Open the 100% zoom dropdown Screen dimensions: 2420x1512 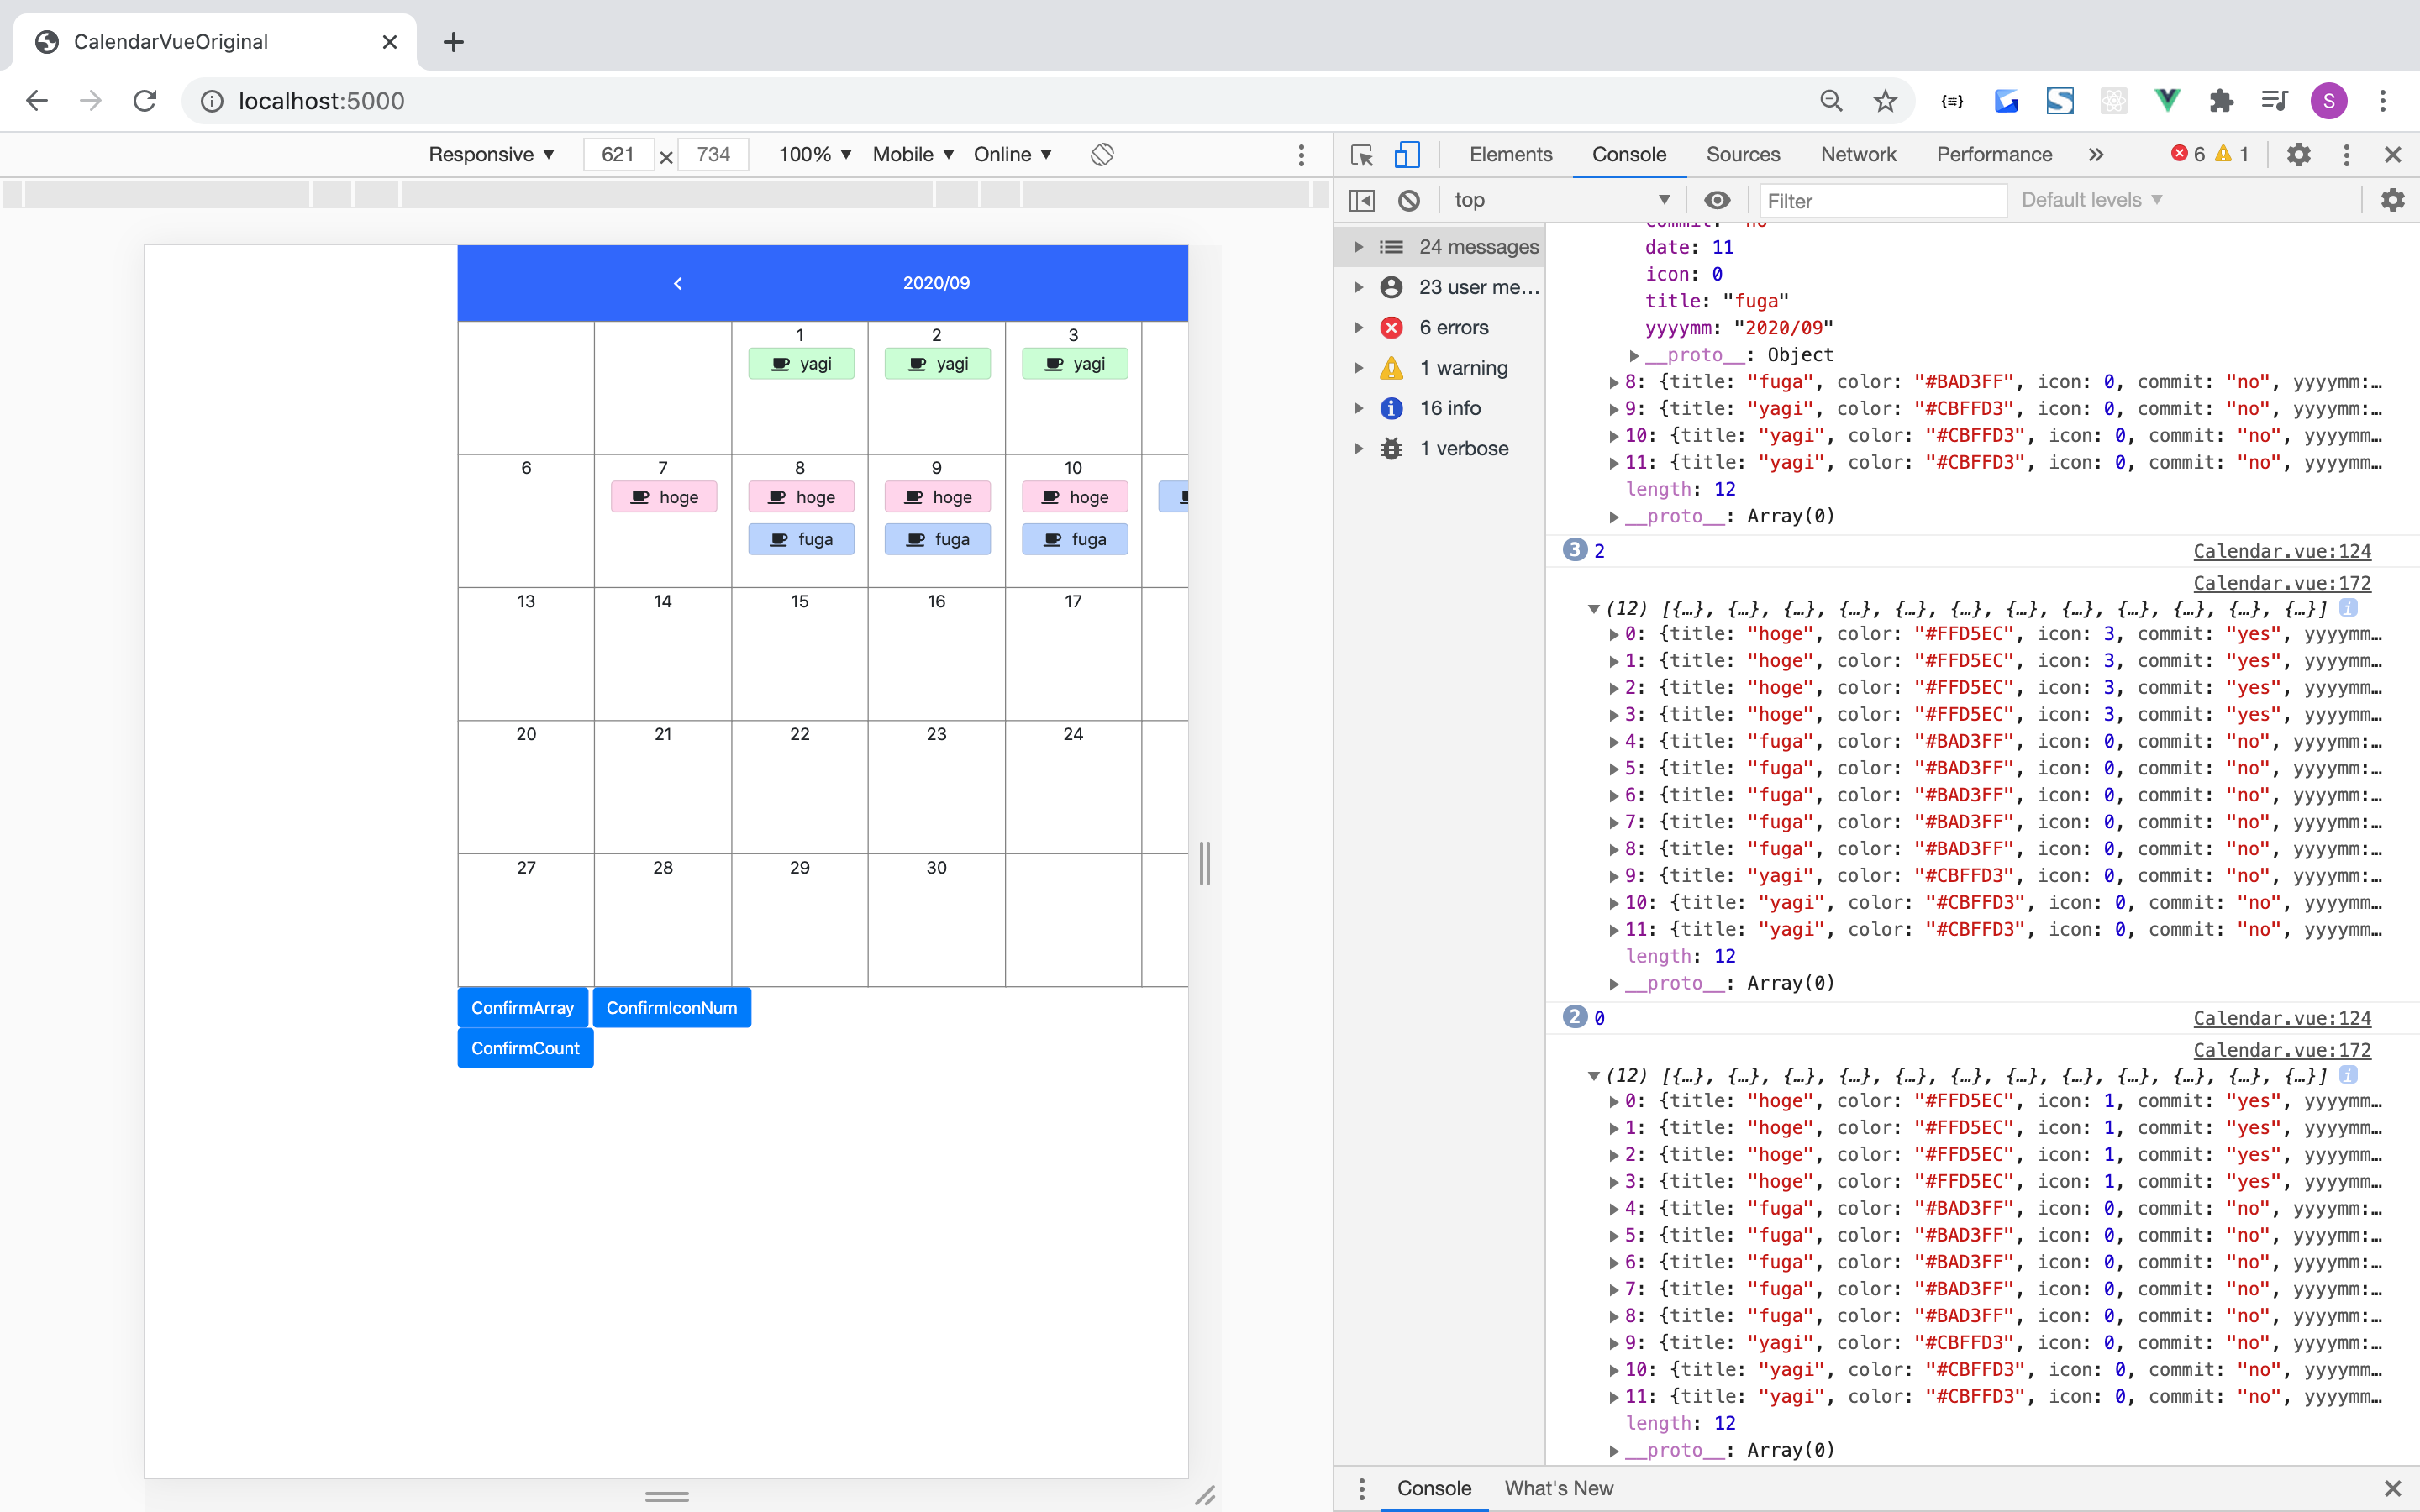[x=815, y=154]
